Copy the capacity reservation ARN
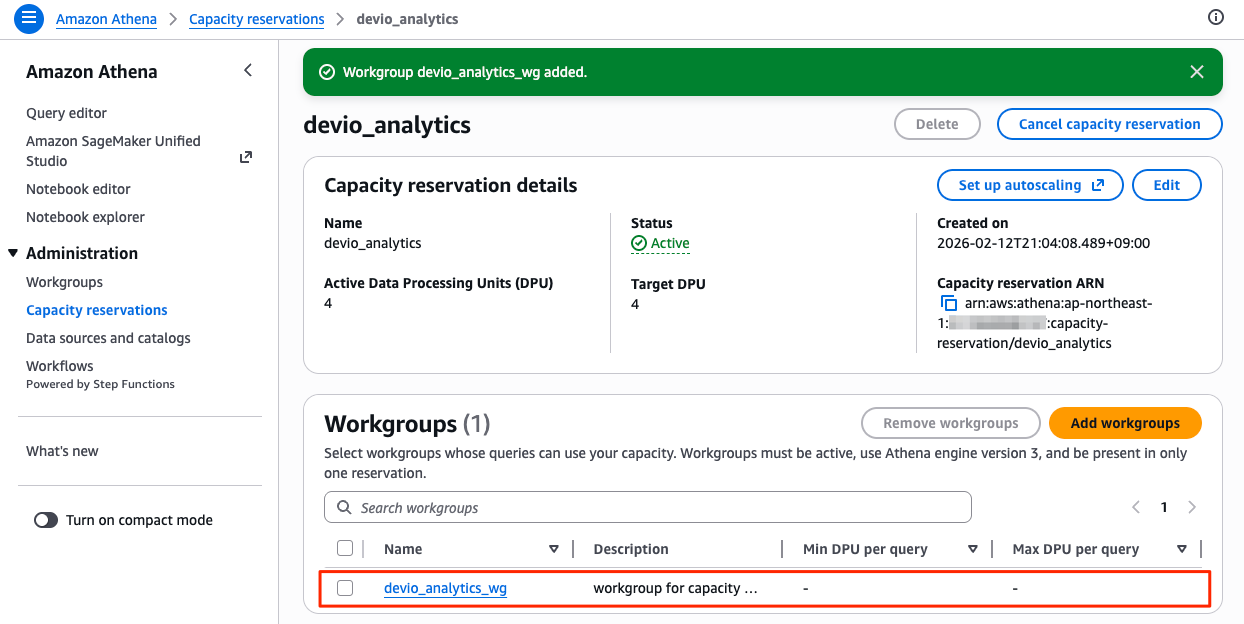 pyautogui.click(x=948, y=303)
